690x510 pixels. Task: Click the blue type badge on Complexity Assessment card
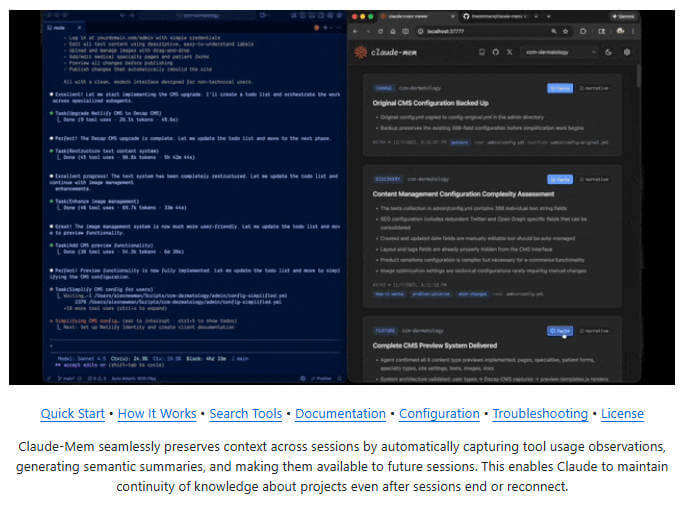tap(388, 179)
